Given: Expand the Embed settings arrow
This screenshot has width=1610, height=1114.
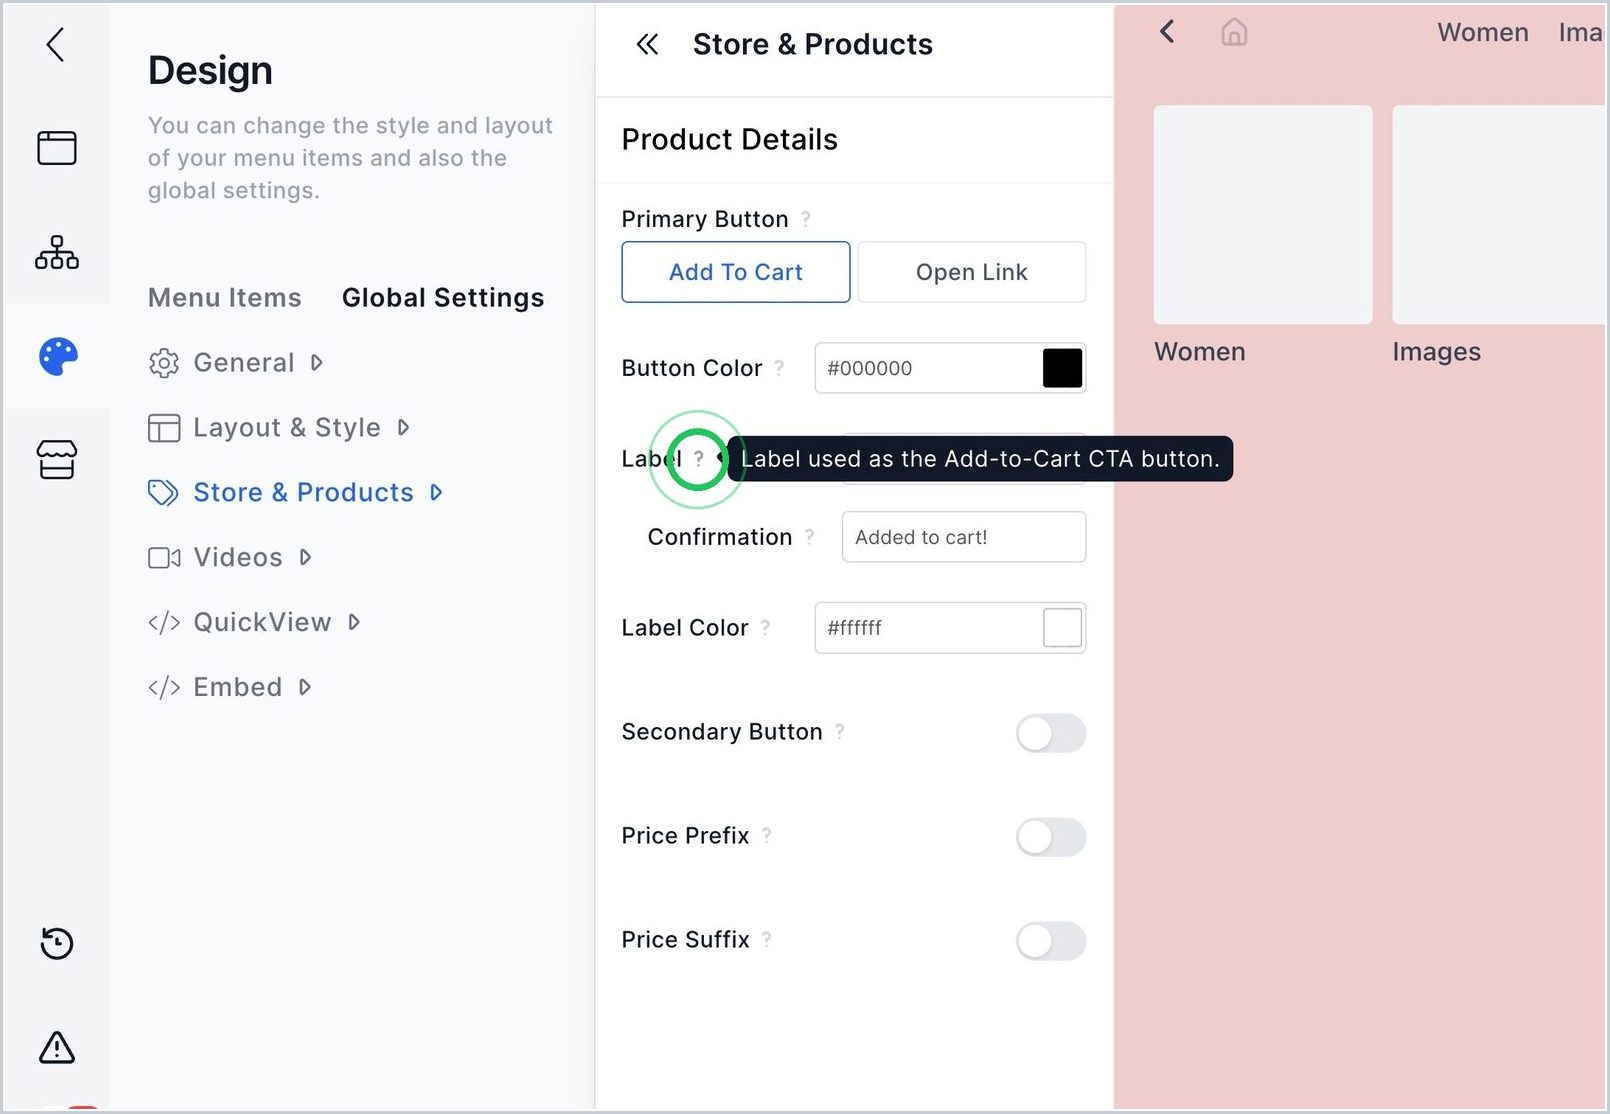Looking at the screenshot, I should click(305, 688).
